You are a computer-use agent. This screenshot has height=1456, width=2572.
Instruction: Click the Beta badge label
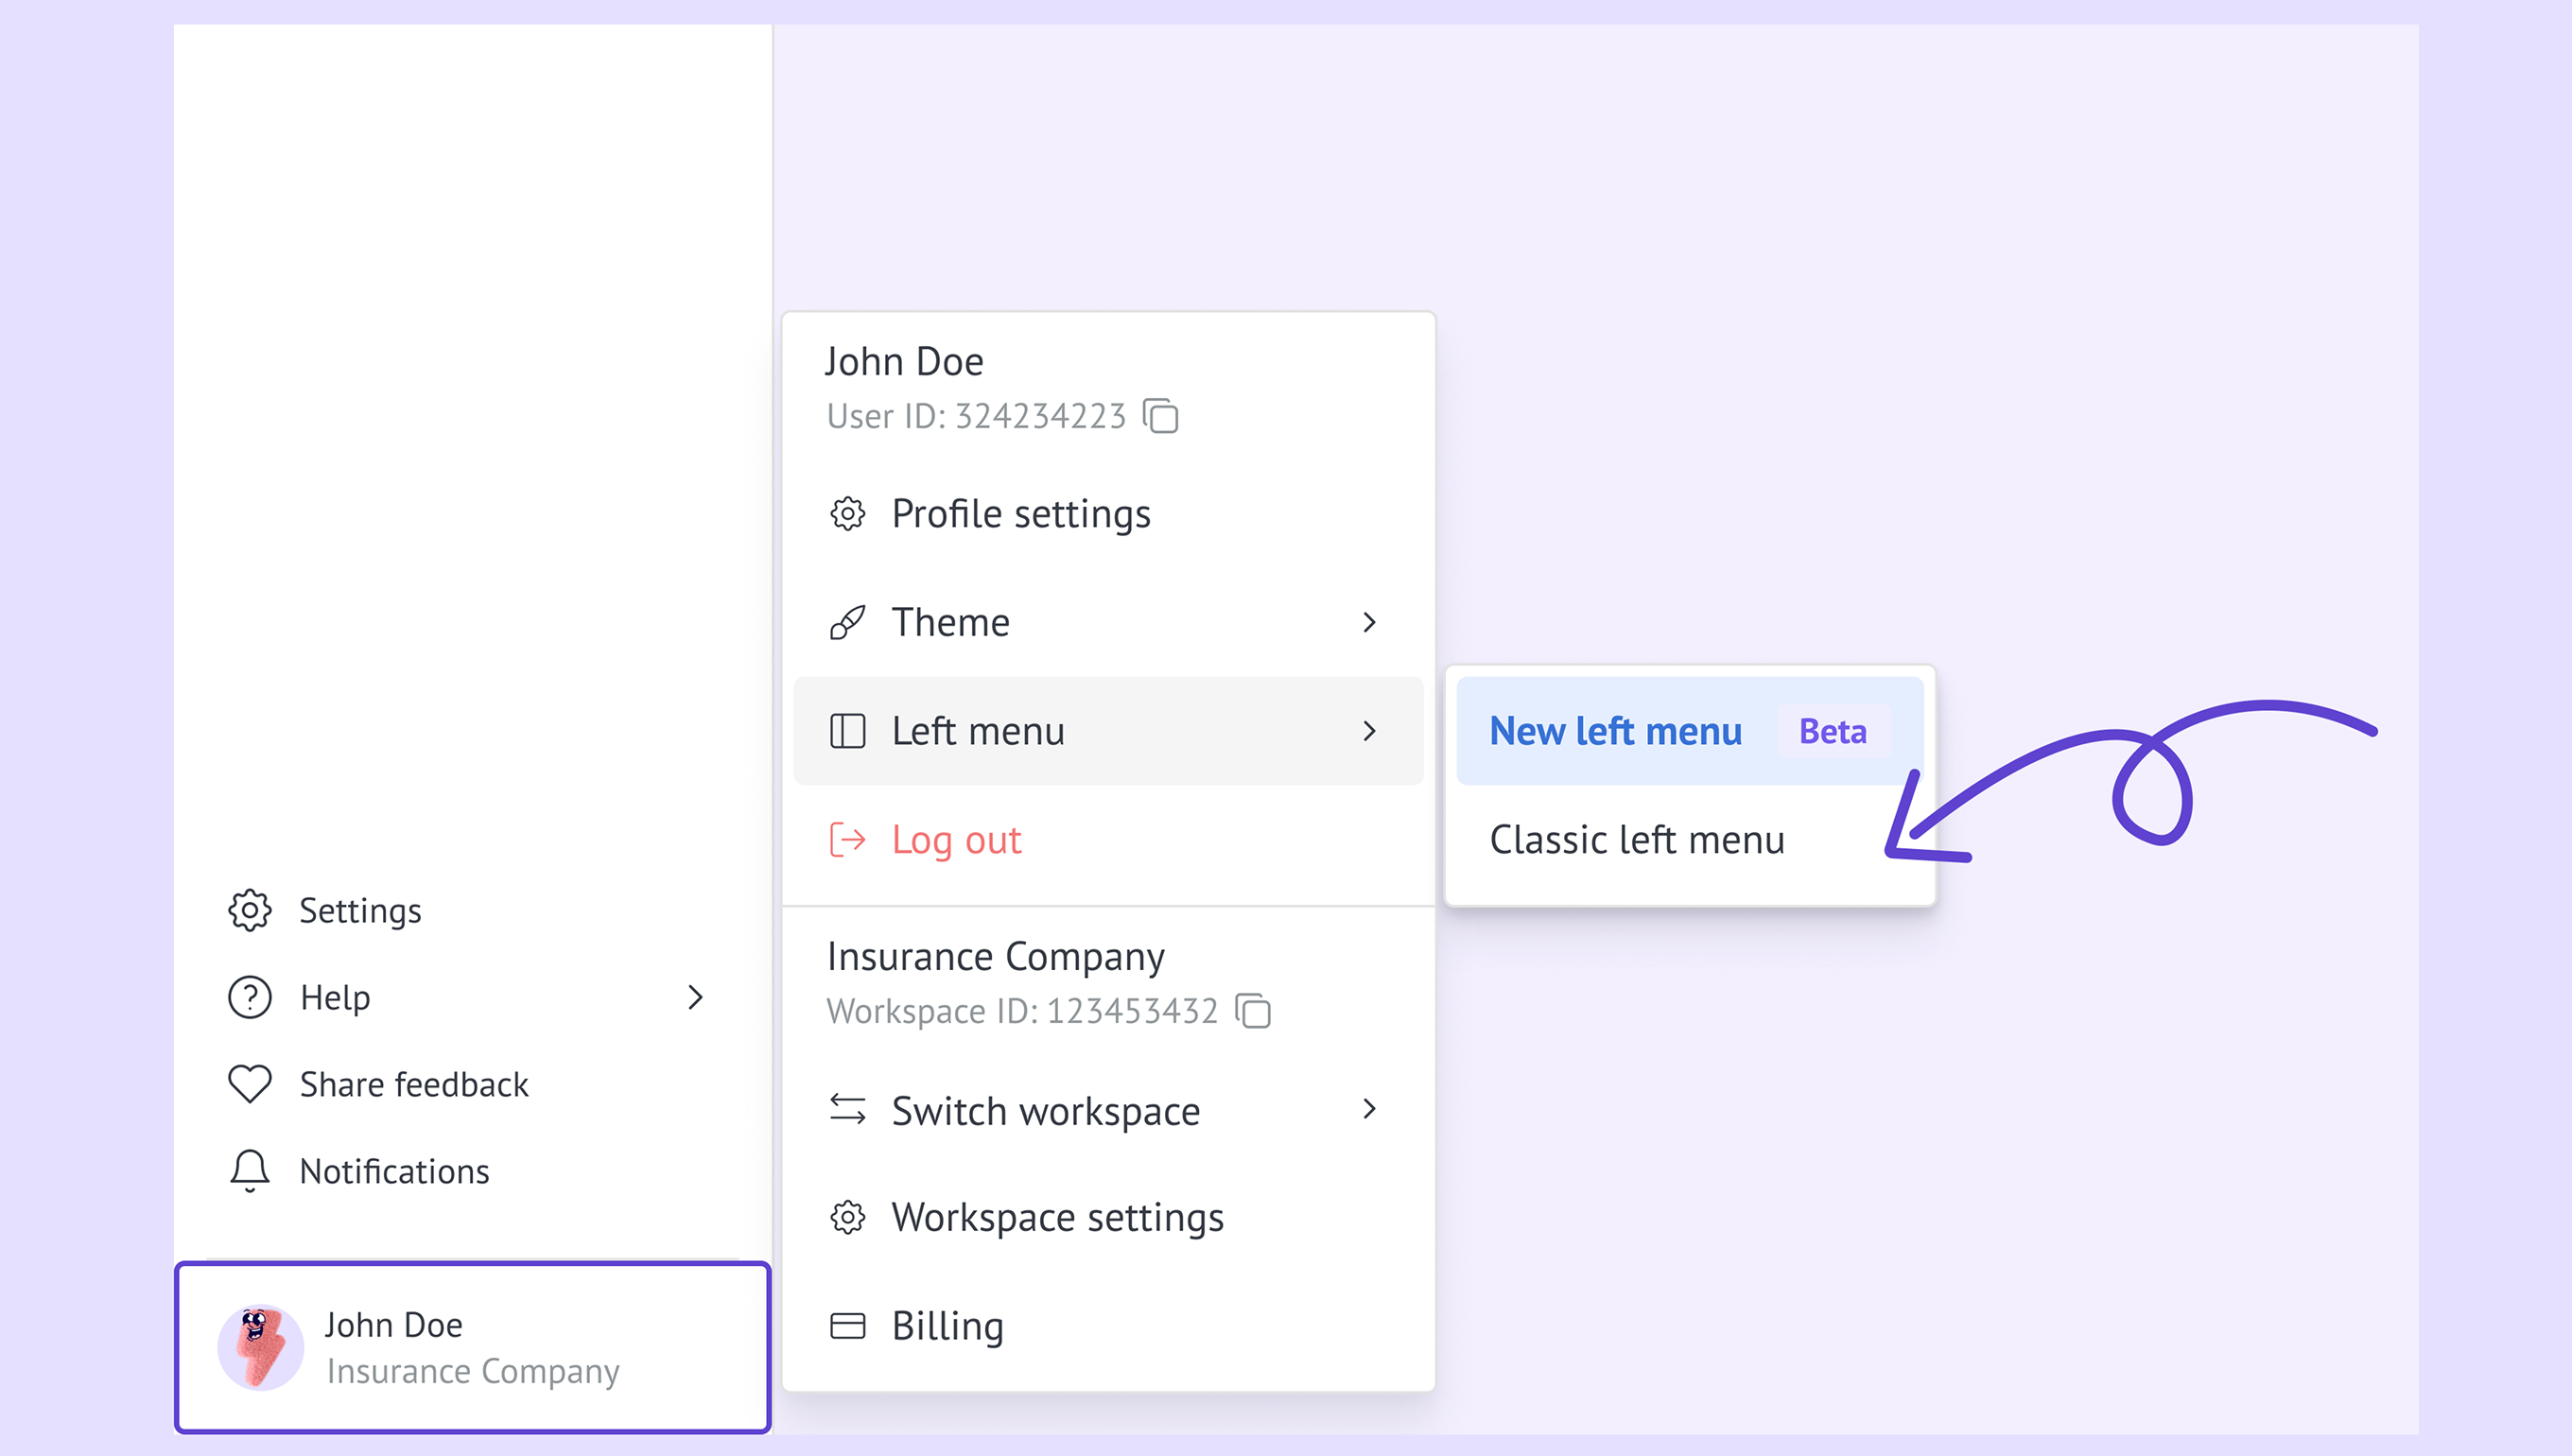click(1832, 731)
